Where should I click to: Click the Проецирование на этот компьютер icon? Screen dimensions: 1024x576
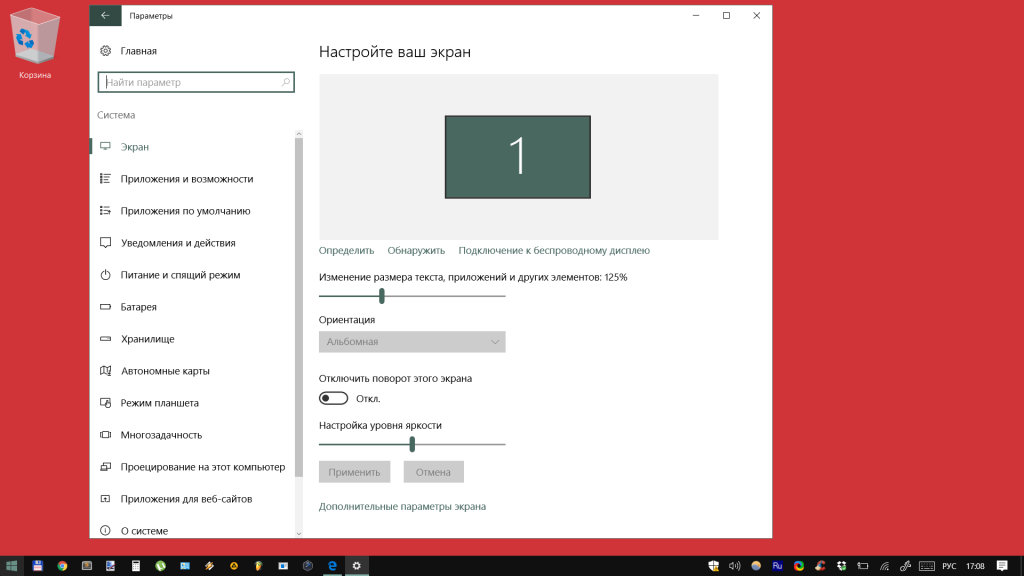(105, 467)
